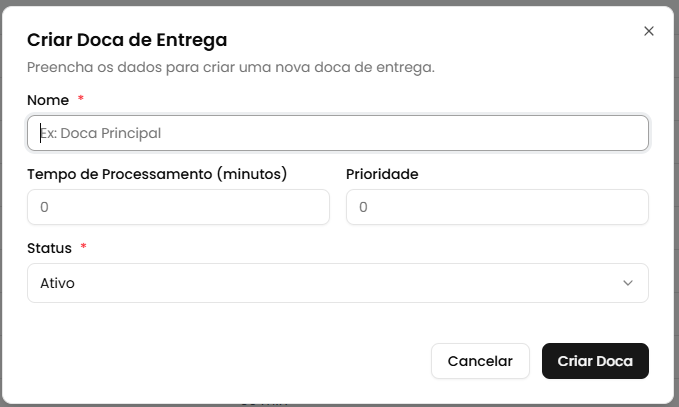679x407 pixels.
Task: Click the red asterisk beside Status
Action: click(84, 247)
